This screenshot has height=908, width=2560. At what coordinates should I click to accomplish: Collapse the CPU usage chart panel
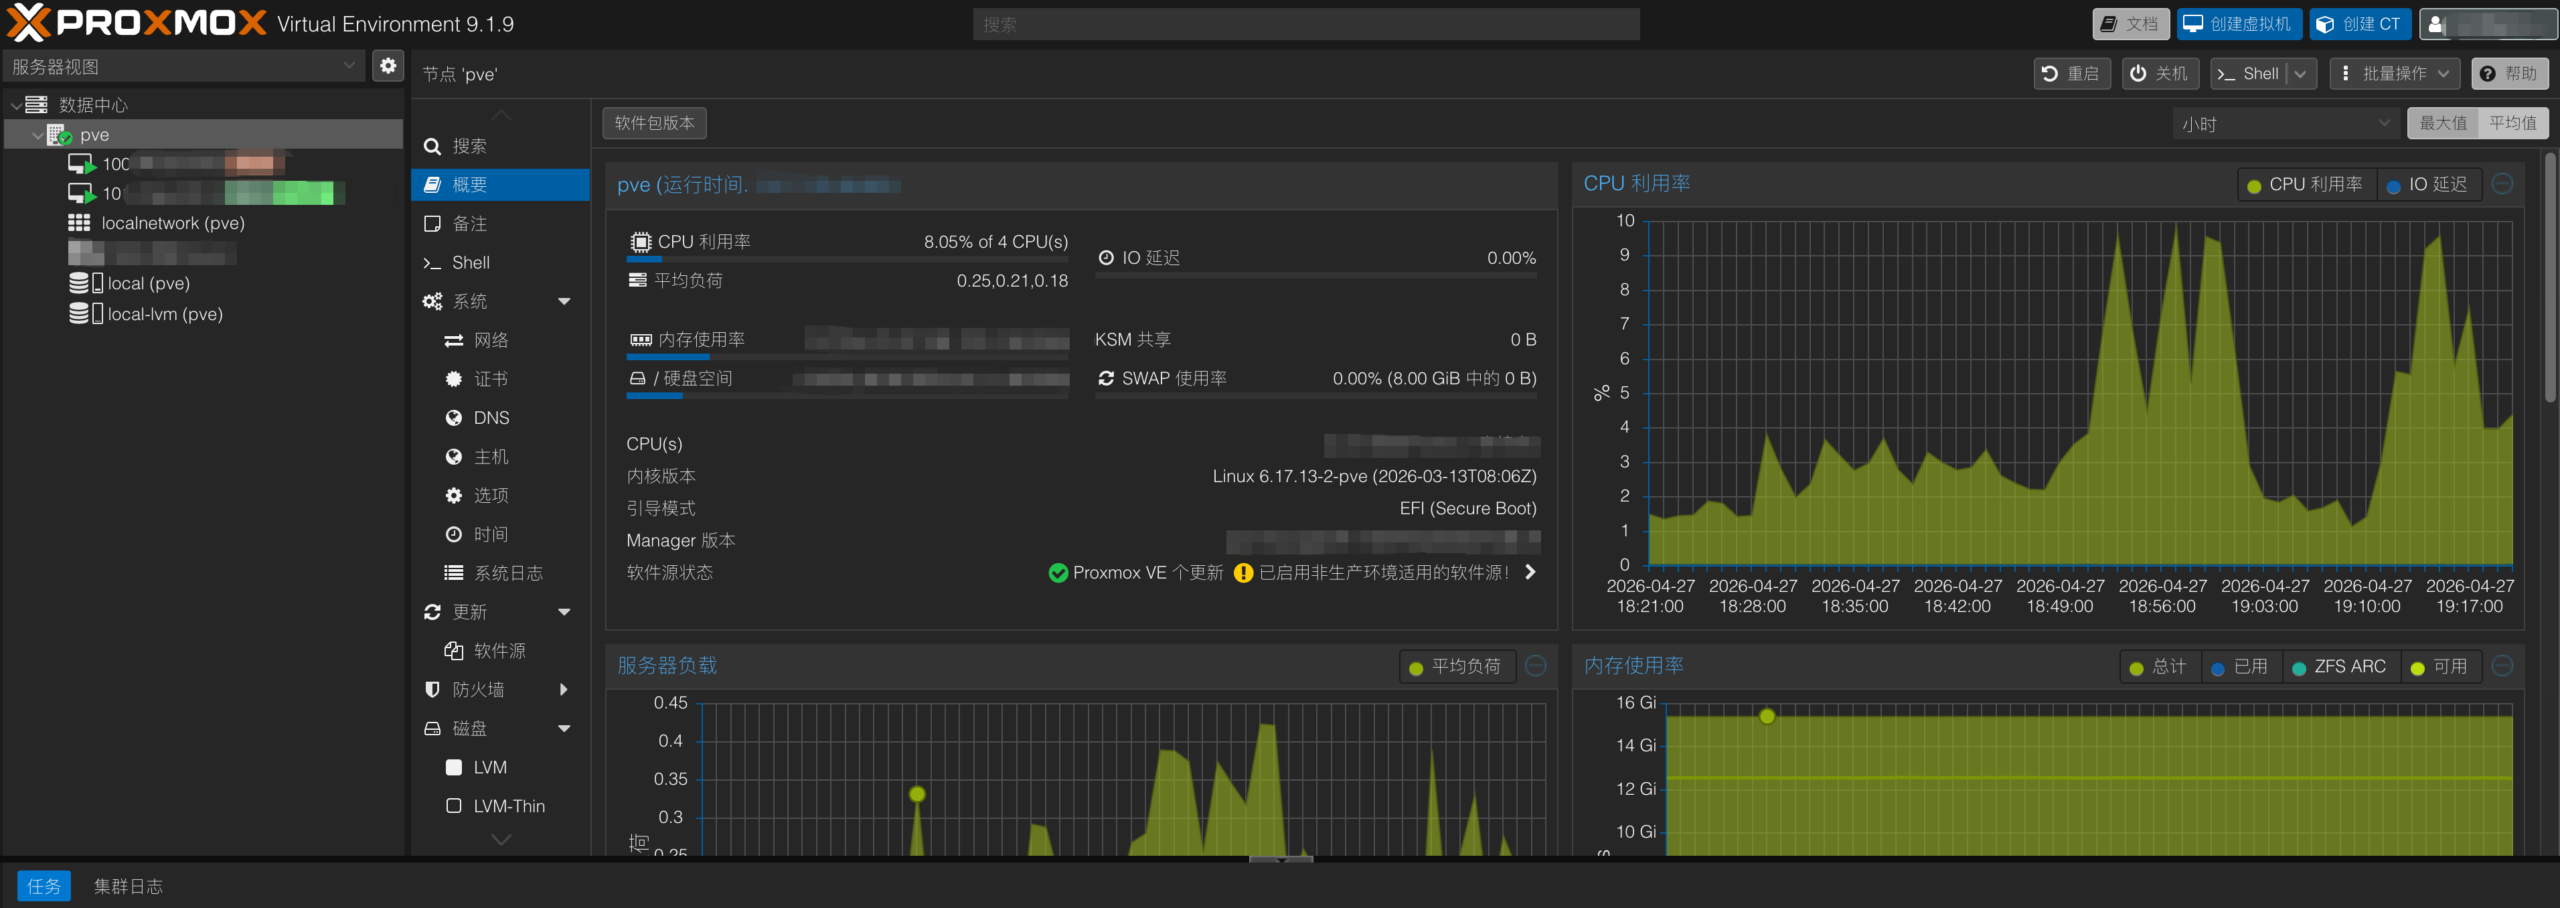(x=2502, y=184)
